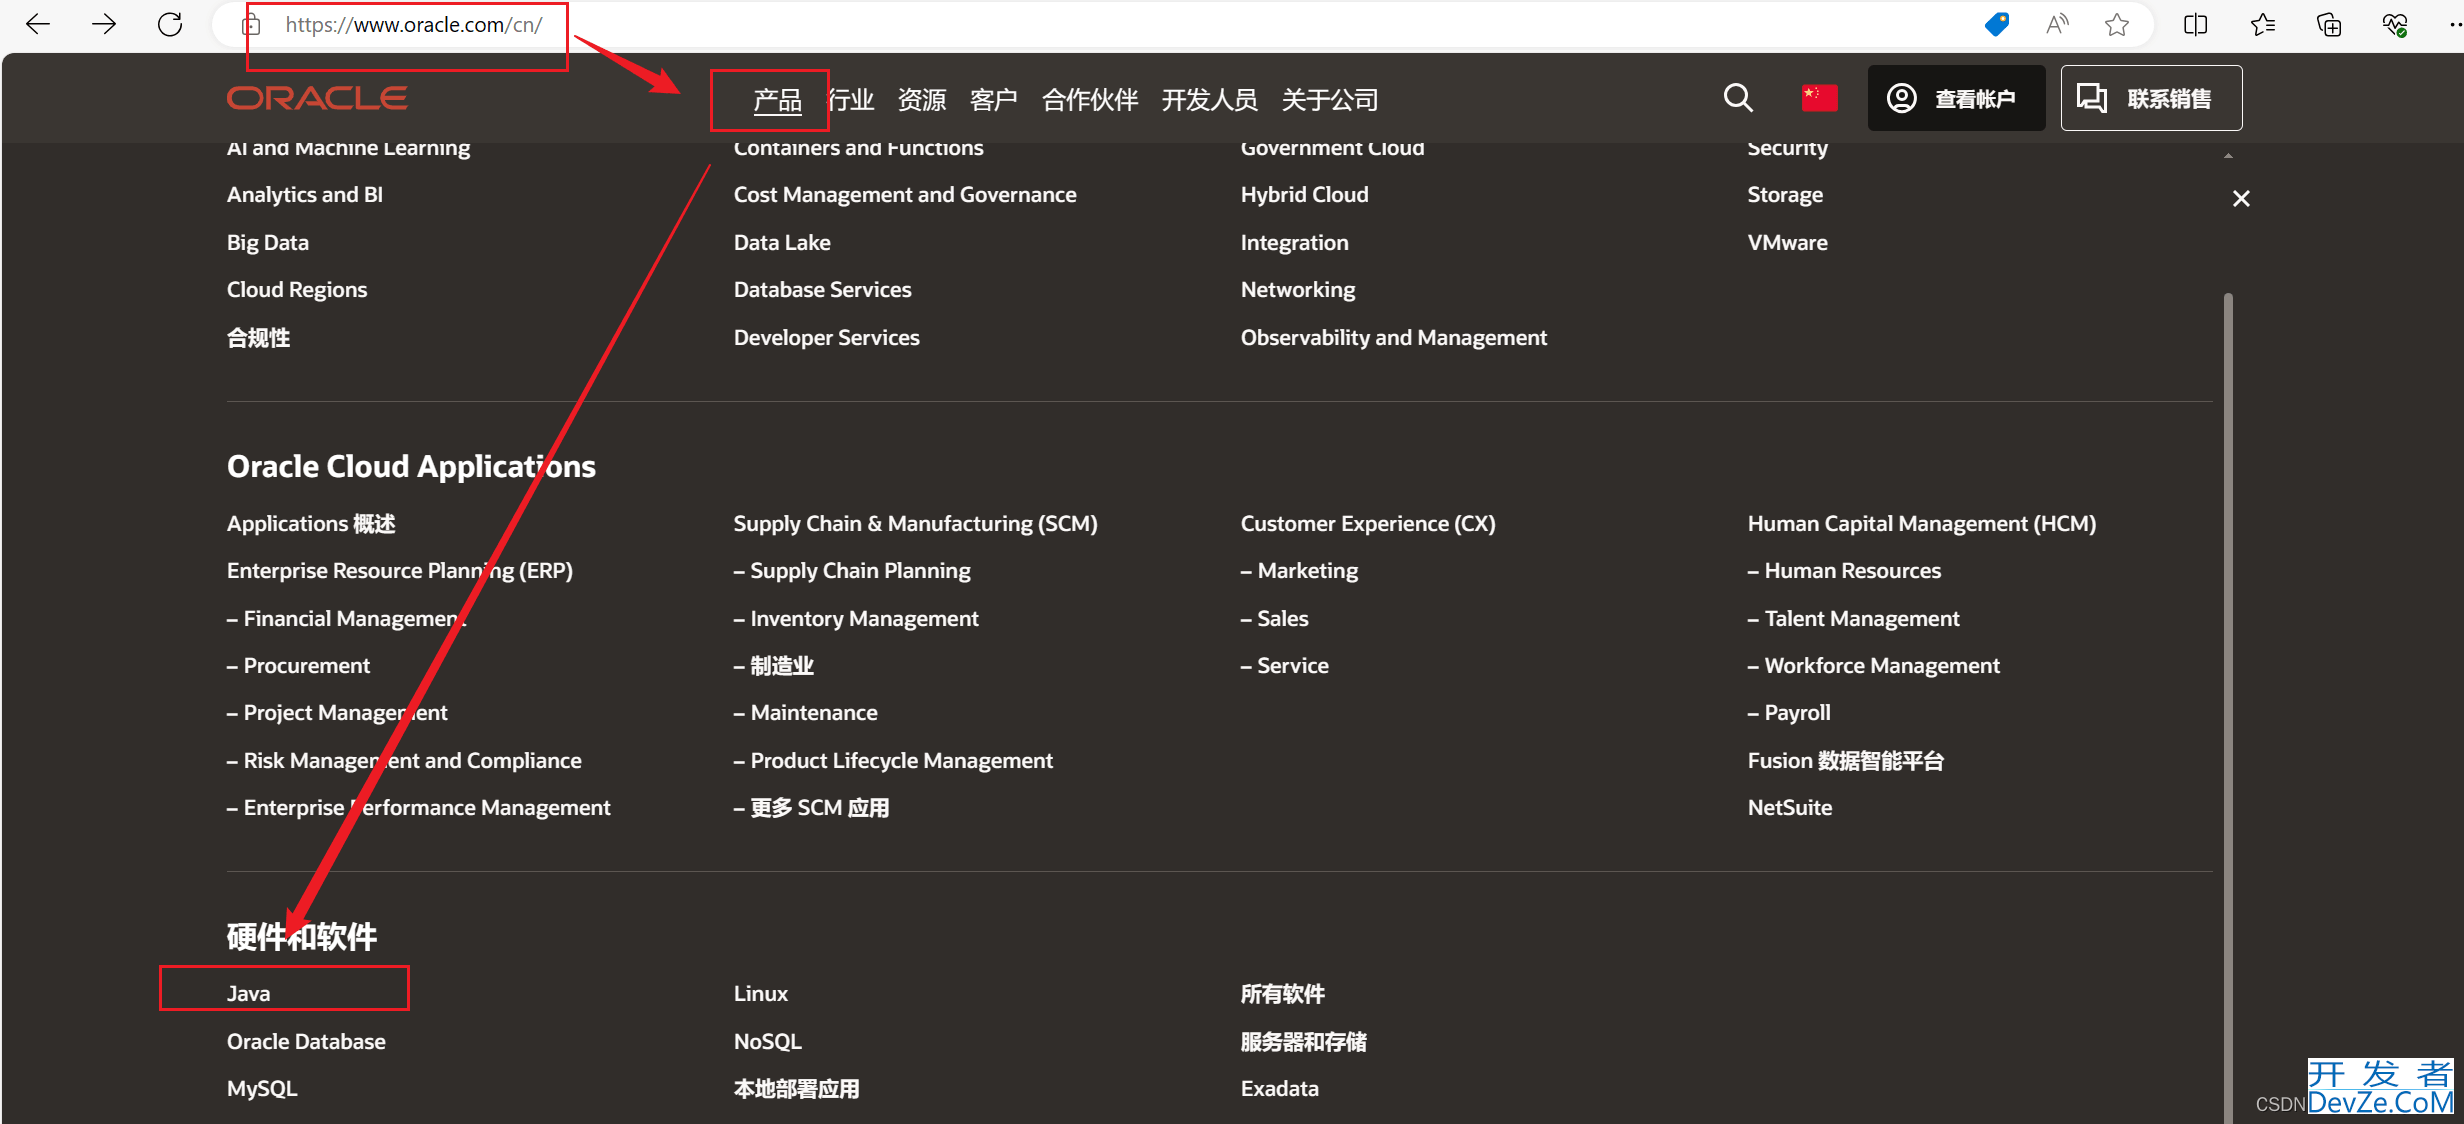Open the Cloud Regions link
Screen dimensions: 2464x1124
point(297,290)
